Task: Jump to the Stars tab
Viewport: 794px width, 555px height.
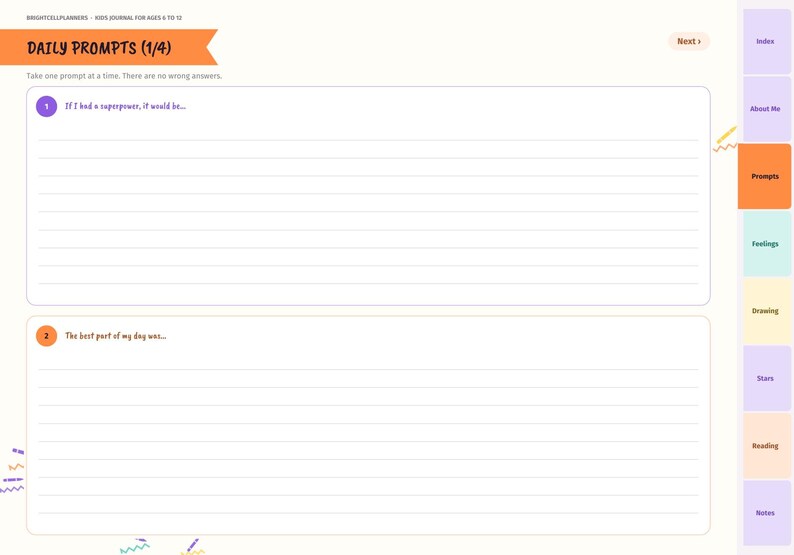Action: [x=767, y=378]
